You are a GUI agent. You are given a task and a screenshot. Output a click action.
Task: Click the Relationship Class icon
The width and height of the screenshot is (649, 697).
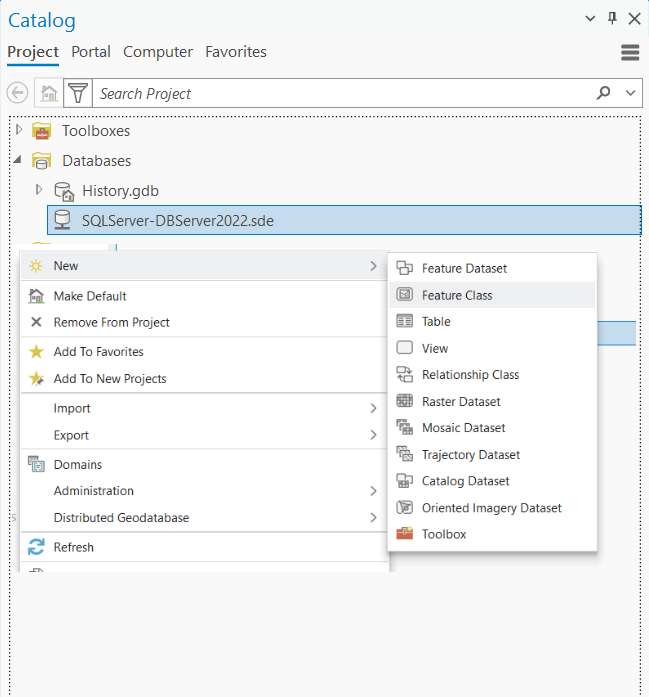click(405, 374)
